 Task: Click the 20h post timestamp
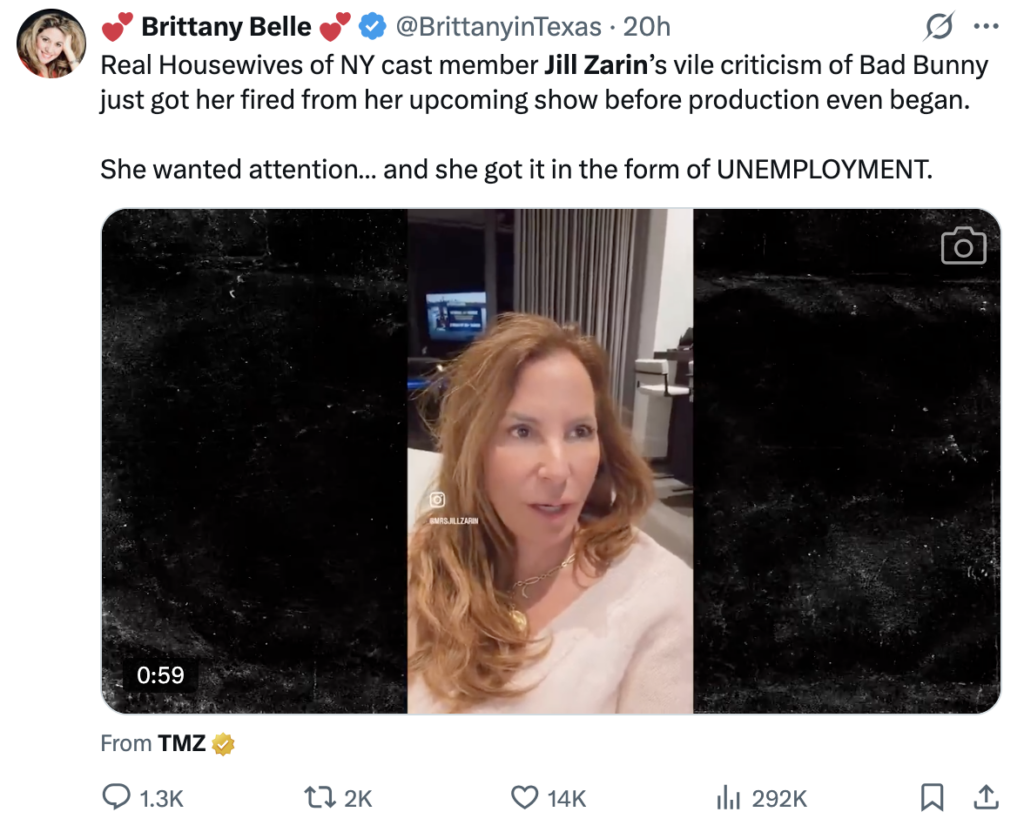[647, 27]
